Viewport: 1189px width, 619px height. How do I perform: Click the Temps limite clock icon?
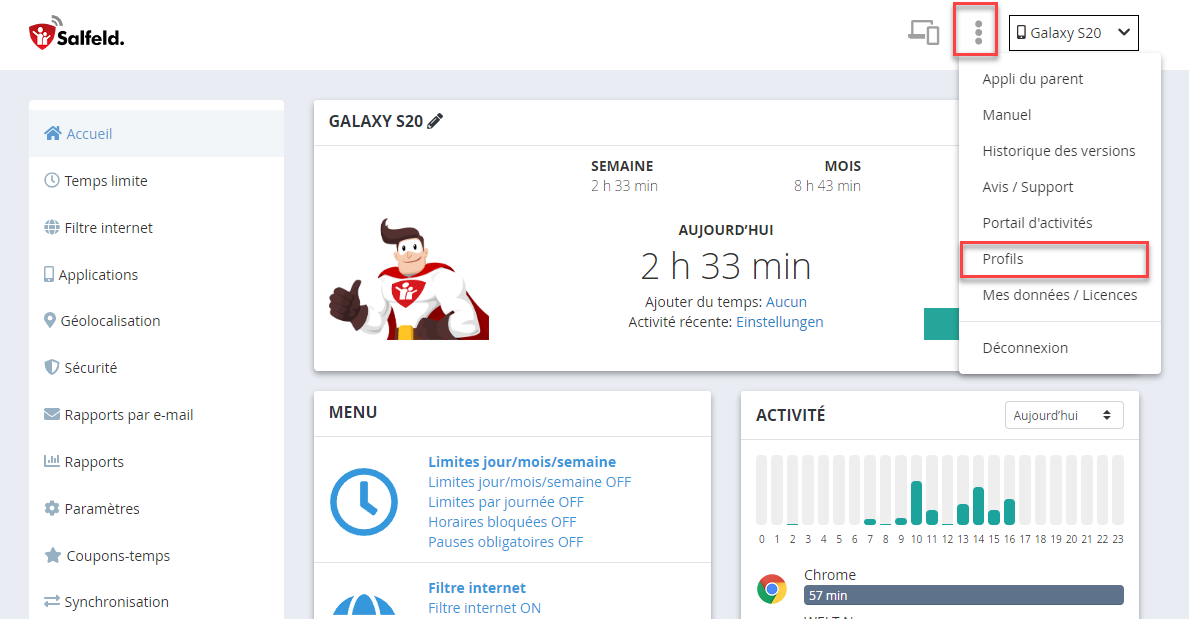coord(52,180)
